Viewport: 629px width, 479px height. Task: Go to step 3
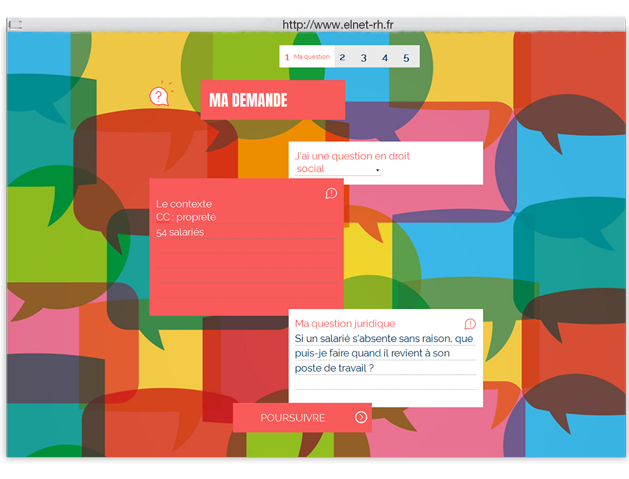click(x=363, y=58)
